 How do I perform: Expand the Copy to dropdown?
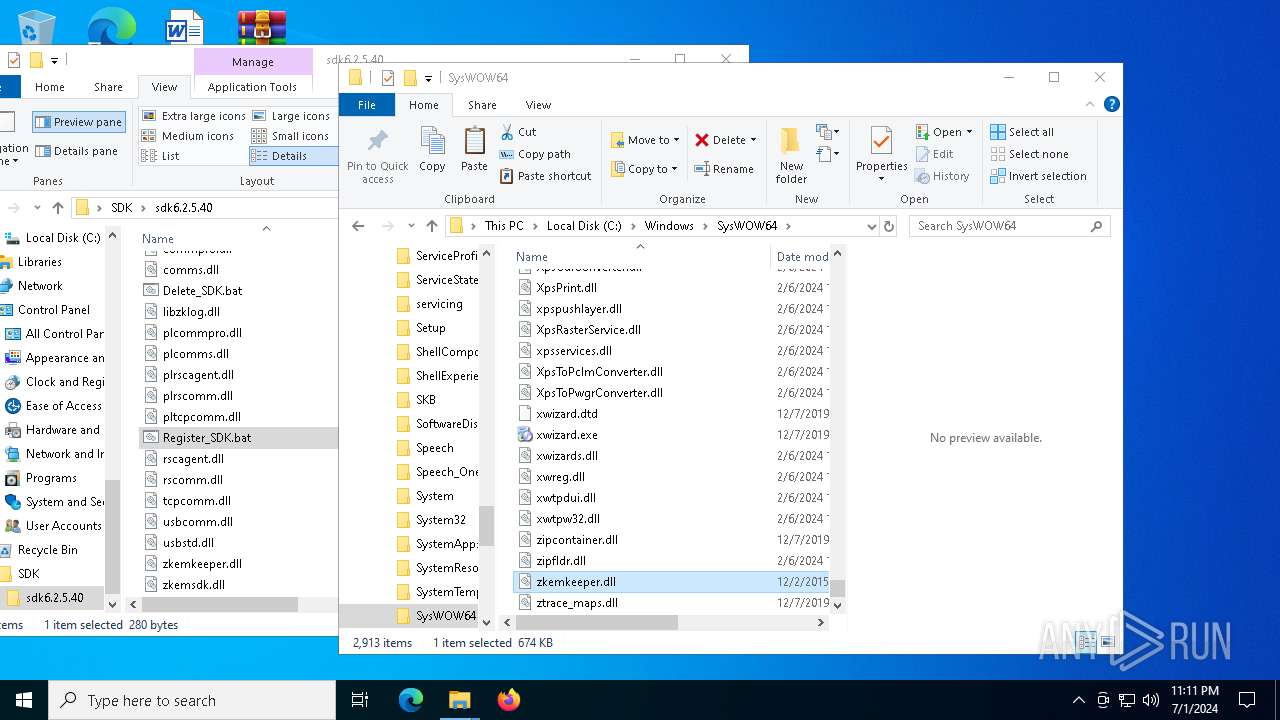click(x=675, y=169)
